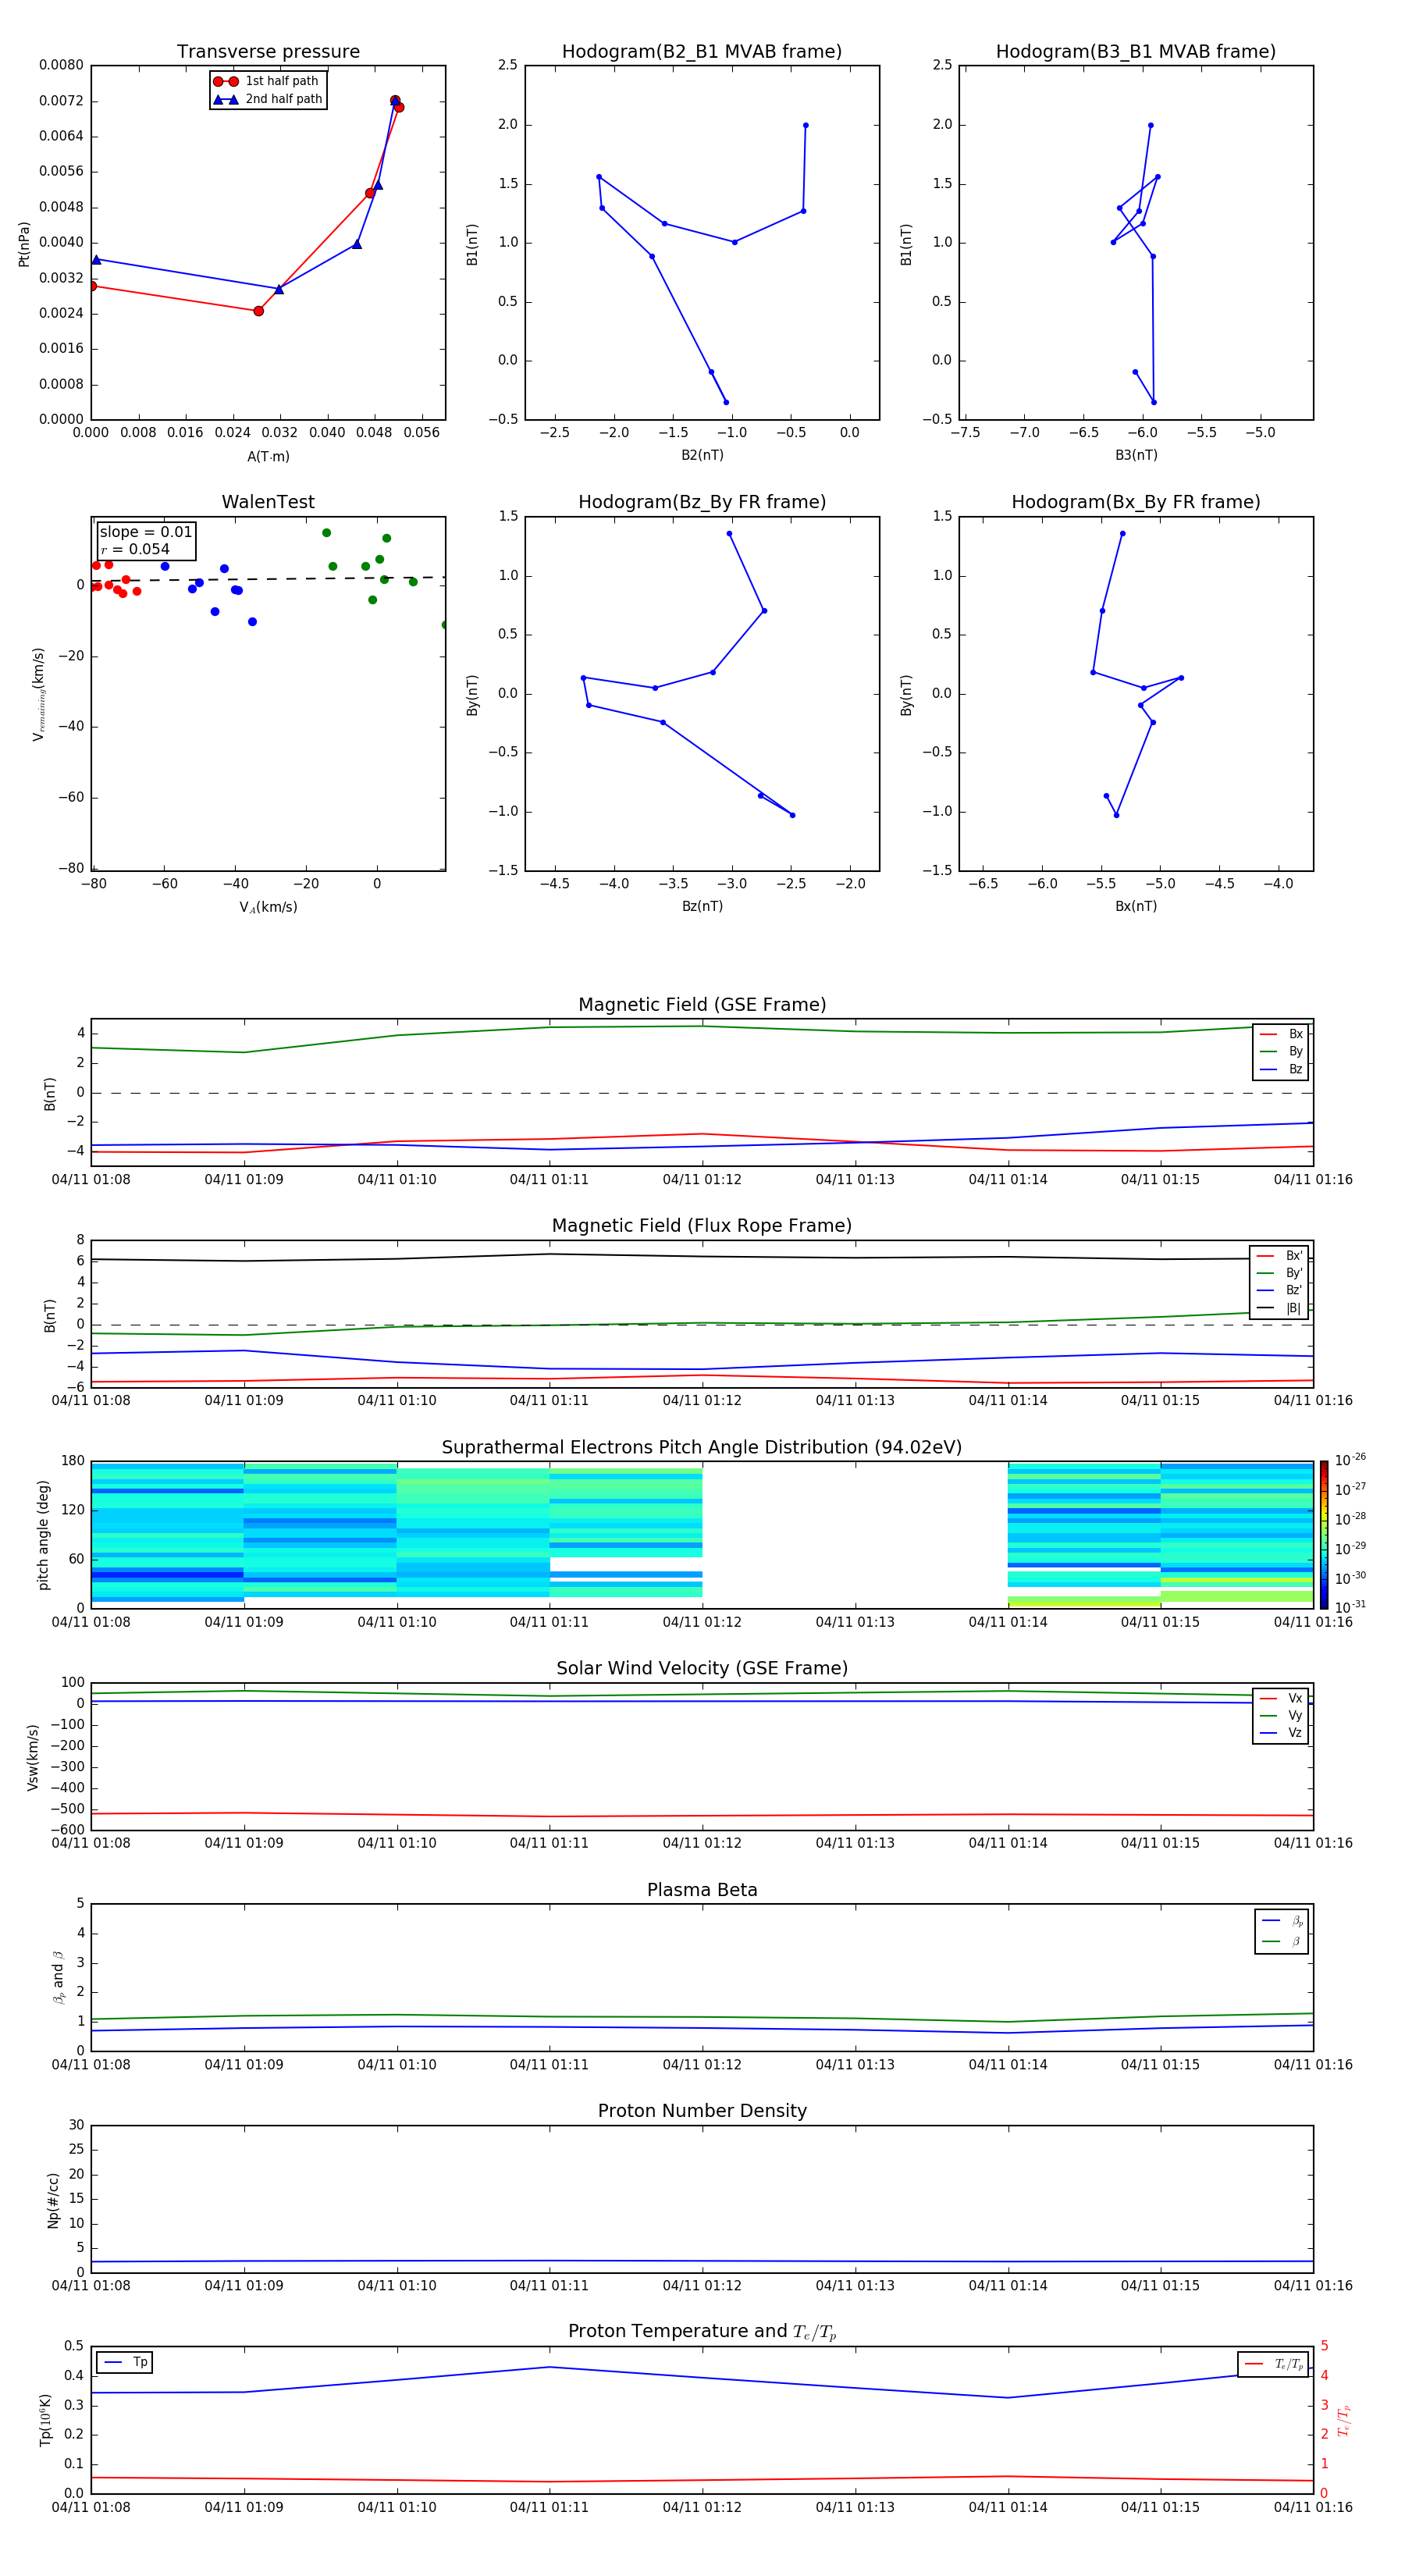Click βp entry in Plasma Beta legend
Viewport: 1405px width, 2576px height.
(1282, 1921)
